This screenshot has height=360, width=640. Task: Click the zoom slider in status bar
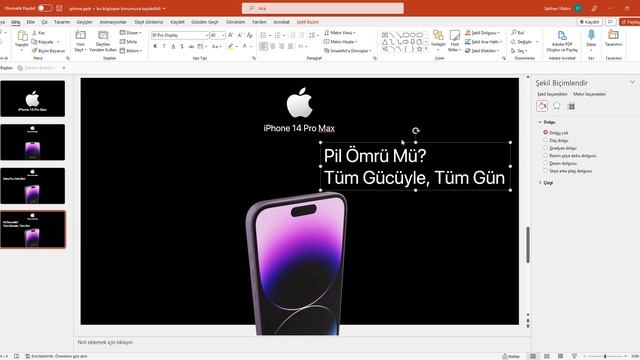click(x=605, y=356)
